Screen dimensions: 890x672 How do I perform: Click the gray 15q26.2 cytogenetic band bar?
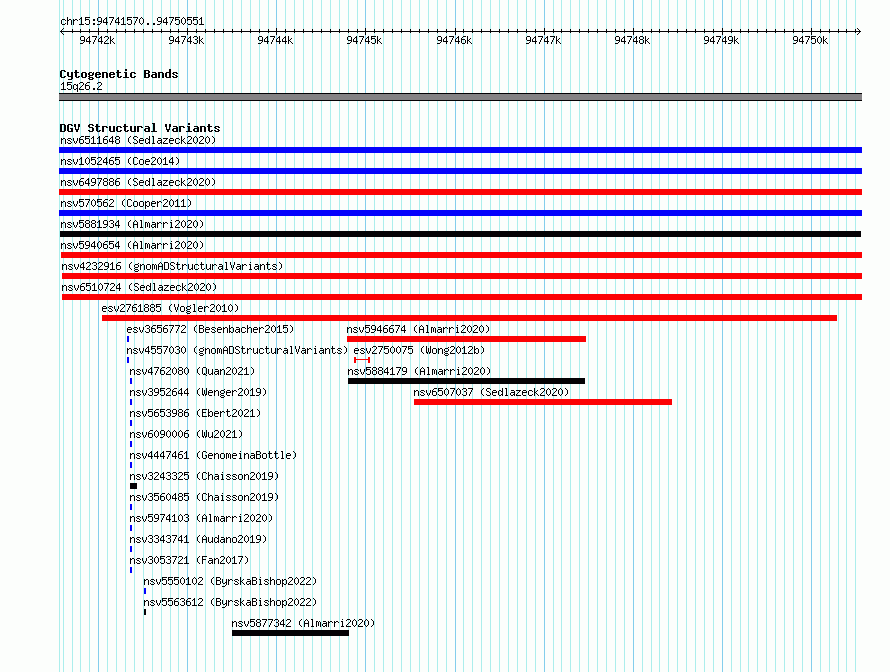(460, 97)
